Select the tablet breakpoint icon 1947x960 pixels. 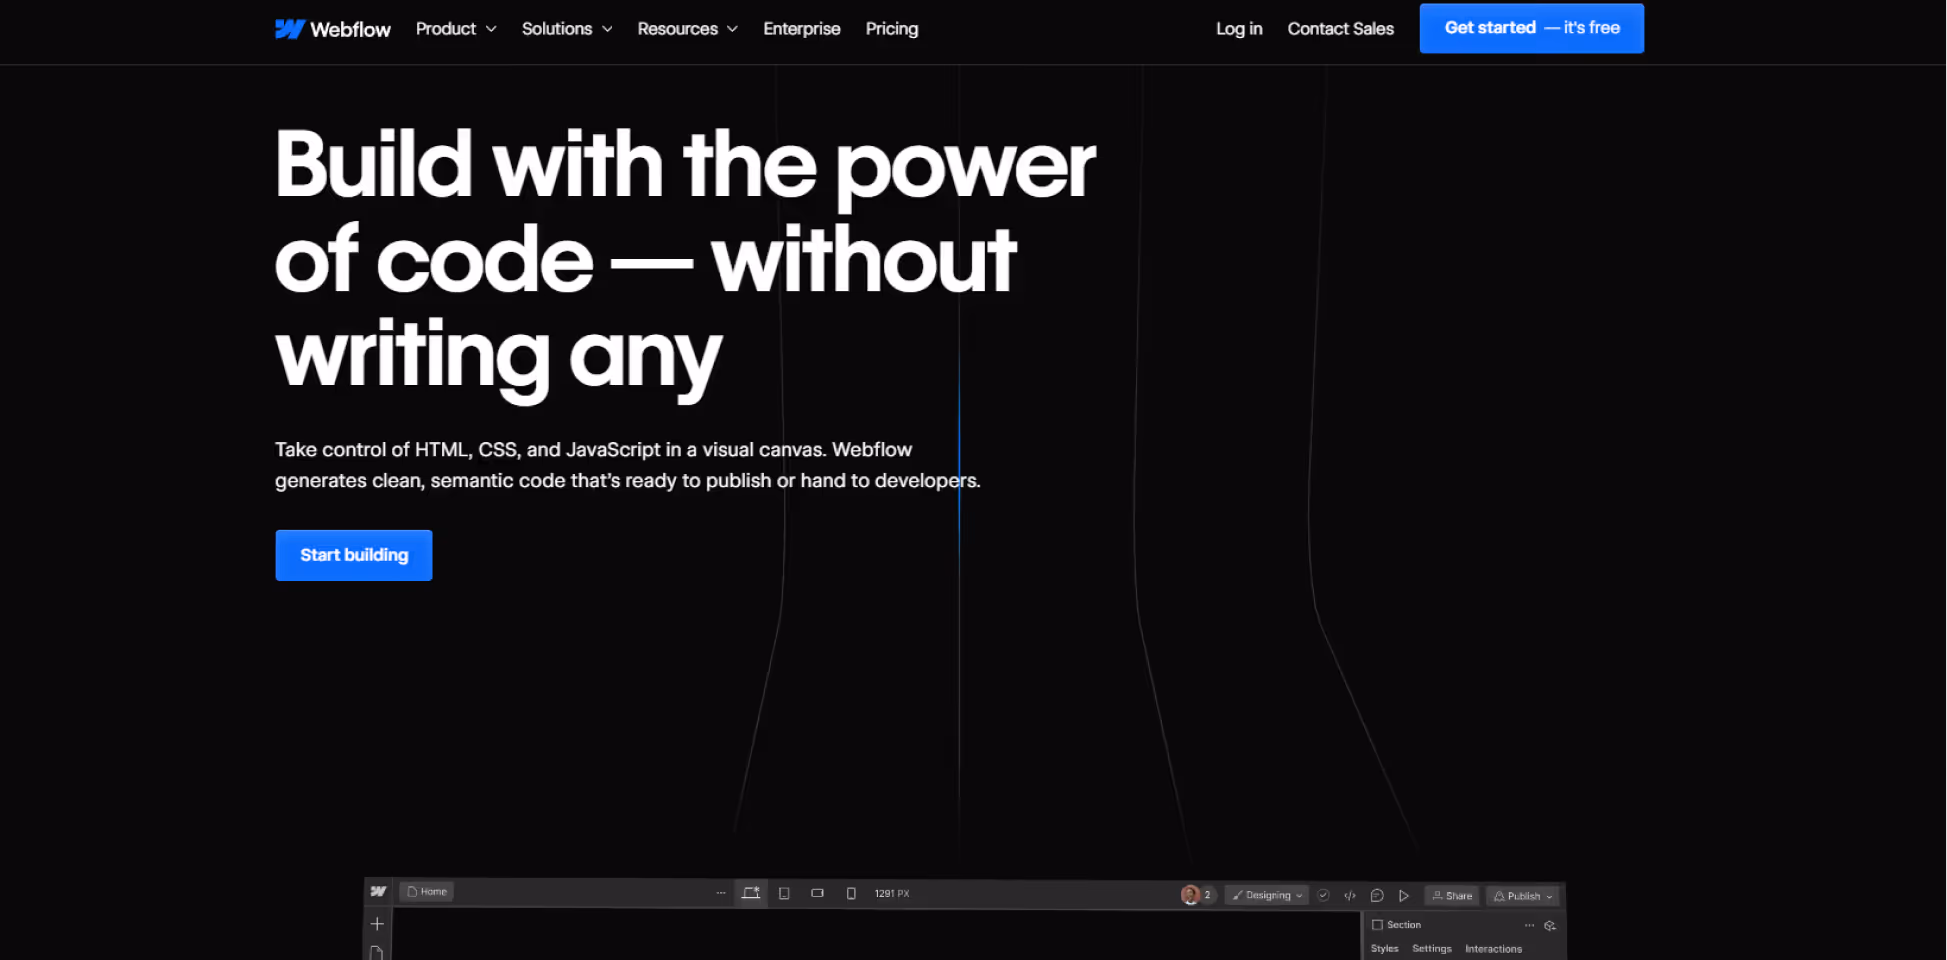tap(784, 893)
